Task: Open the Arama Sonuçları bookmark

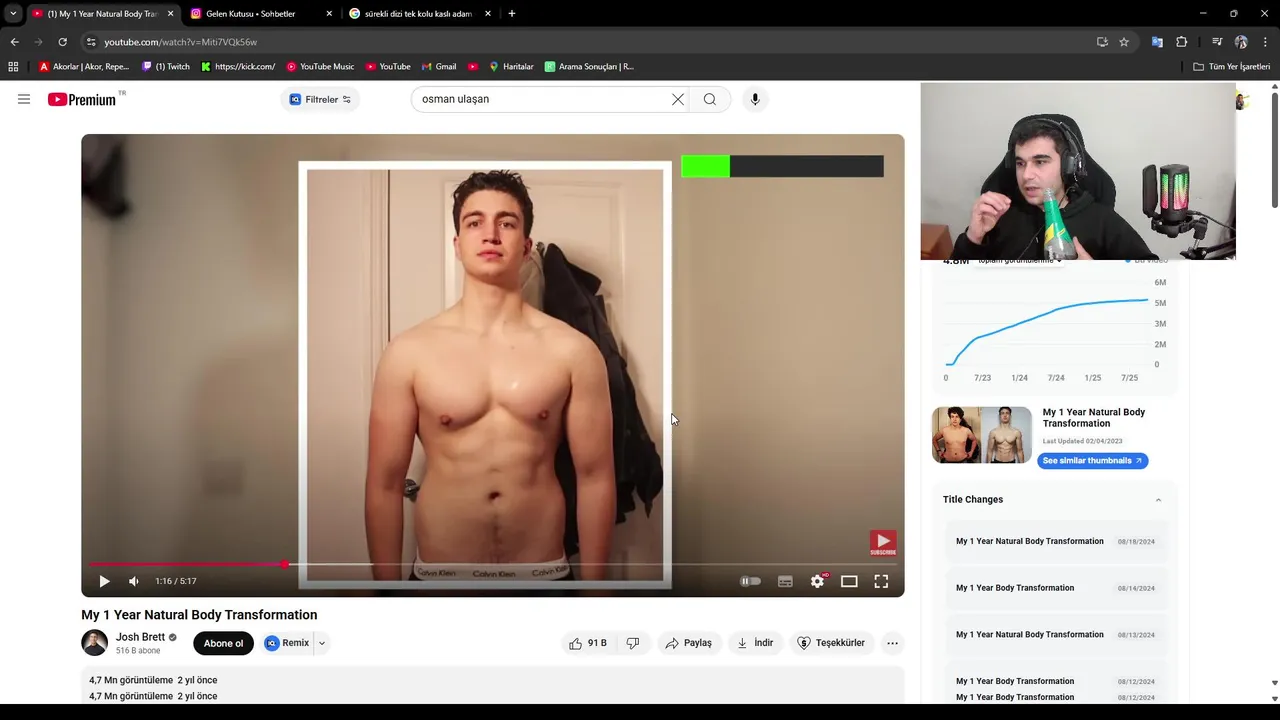Action: [x=589, y=67]
